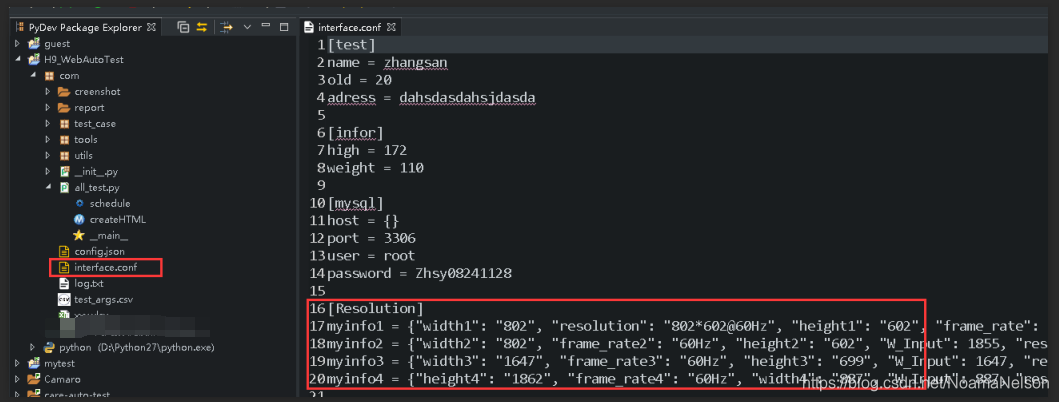This screenshot has height=402, width=1059.
Task: Expand the Camaro project
Action: 18,379
